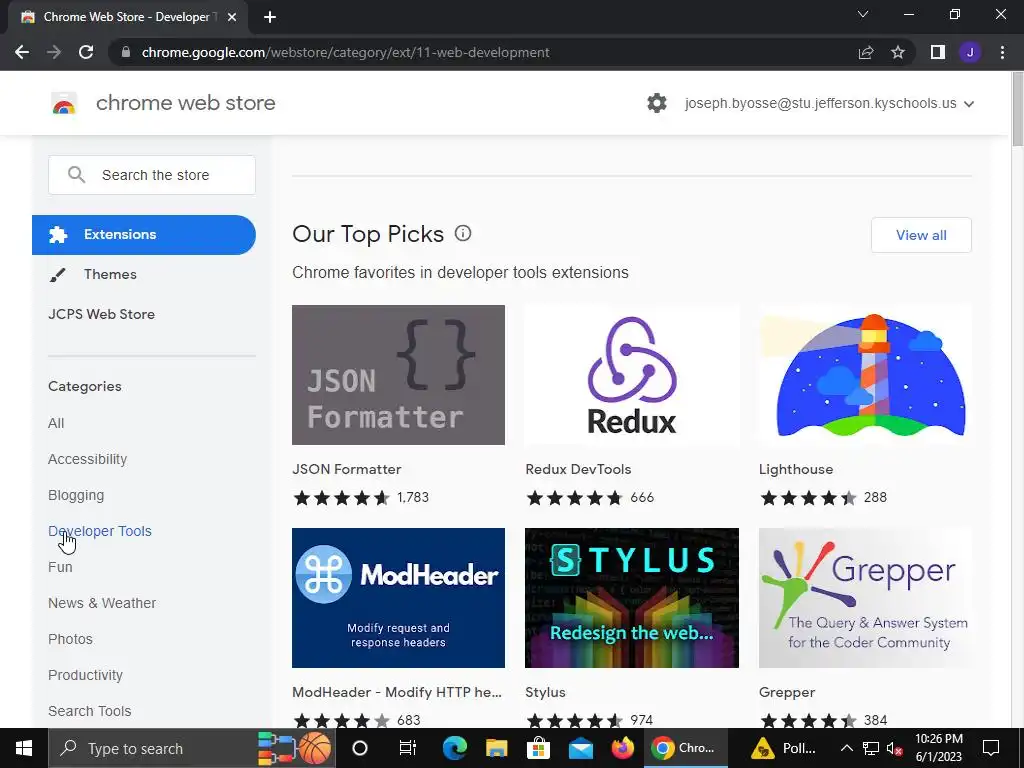Open Task View on the taskbar
This screenshot has width=1024, height=768.
pos(408,748)
